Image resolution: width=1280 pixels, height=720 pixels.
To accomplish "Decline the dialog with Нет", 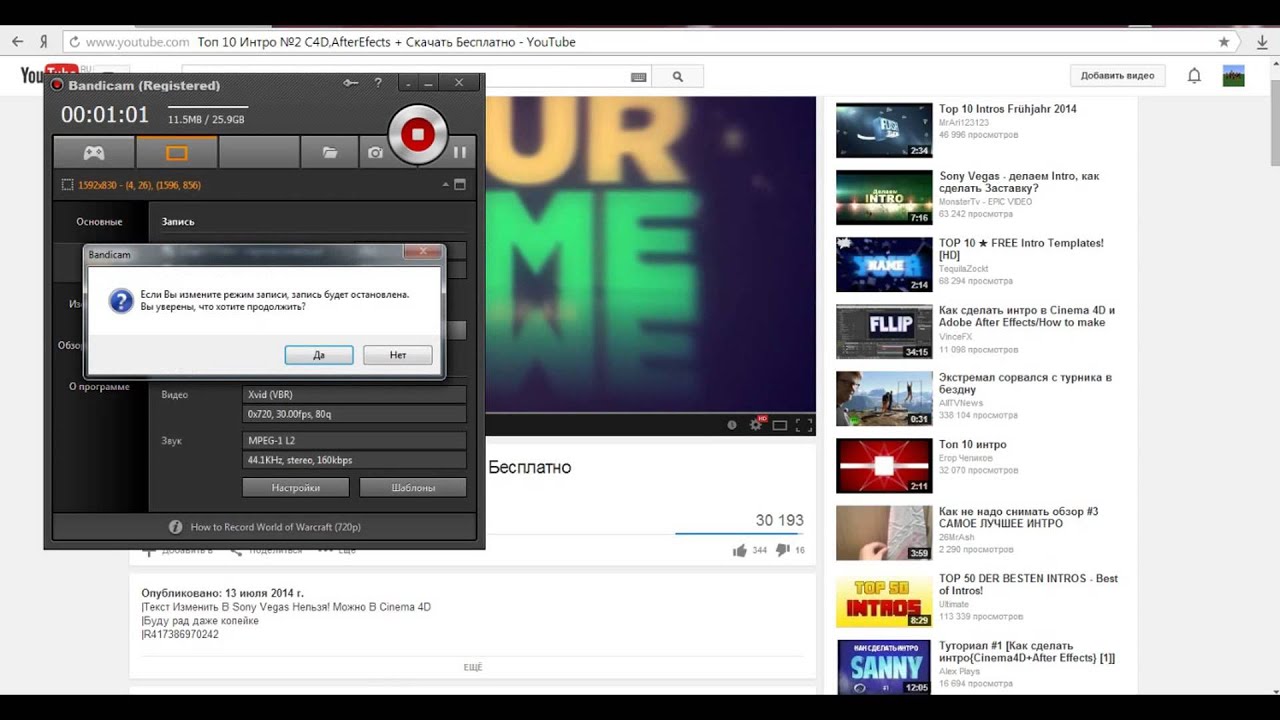I will [398, 355].
